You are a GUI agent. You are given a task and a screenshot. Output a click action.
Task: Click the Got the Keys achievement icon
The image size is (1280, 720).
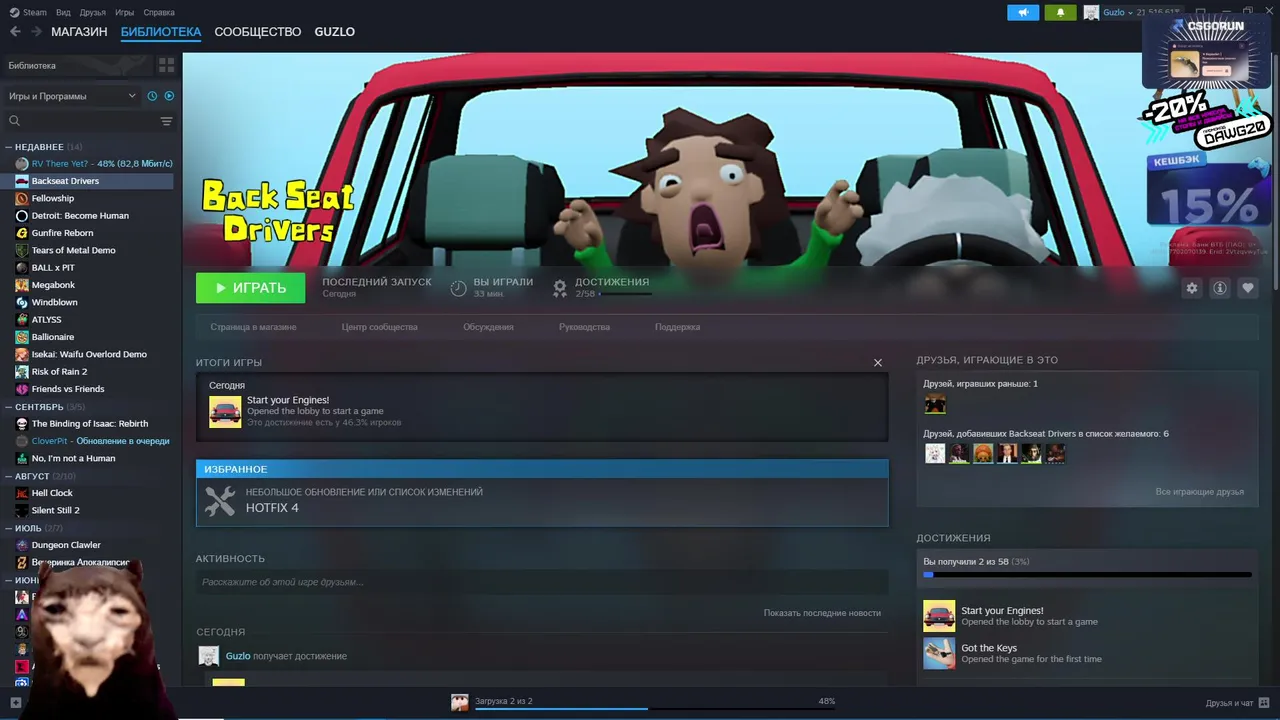939,653
